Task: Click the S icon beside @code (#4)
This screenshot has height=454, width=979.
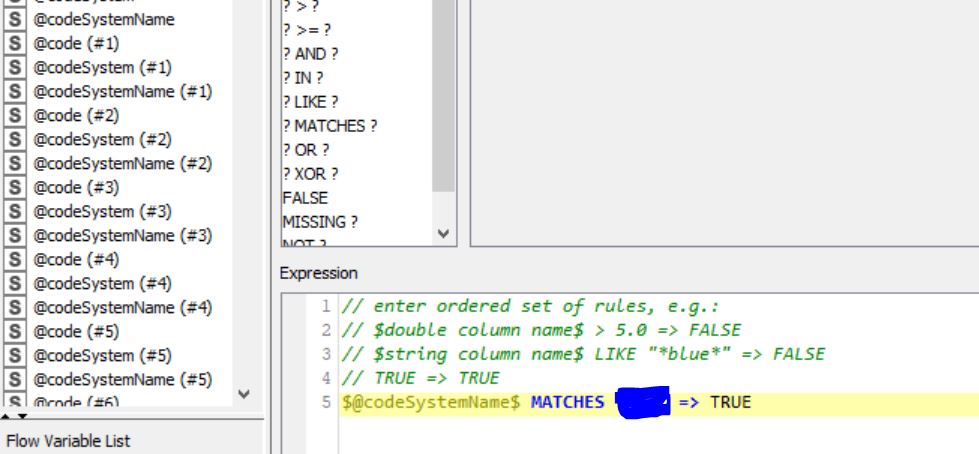Action: coord(15,259)
